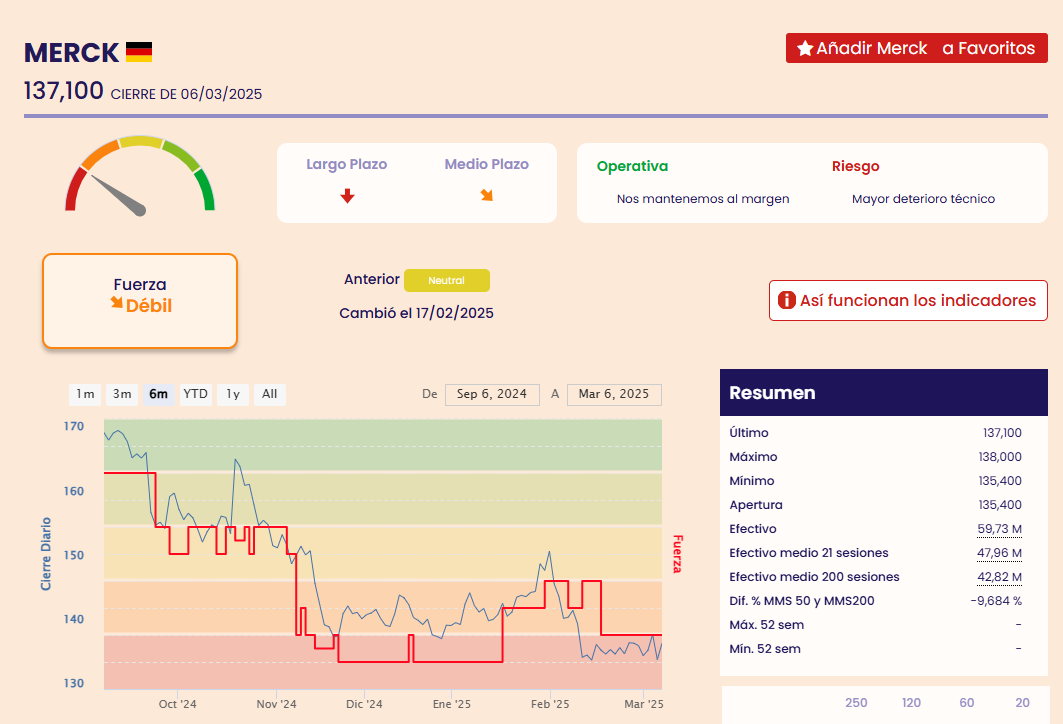Click the Operativa heading
The height and width of the screenshot is (724, 1063).
click(x=633, y=167)
